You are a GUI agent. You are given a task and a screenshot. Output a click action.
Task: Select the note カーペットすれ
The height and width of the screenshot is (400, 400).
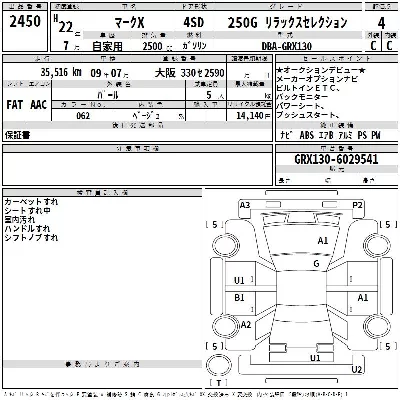click(31, 202)
